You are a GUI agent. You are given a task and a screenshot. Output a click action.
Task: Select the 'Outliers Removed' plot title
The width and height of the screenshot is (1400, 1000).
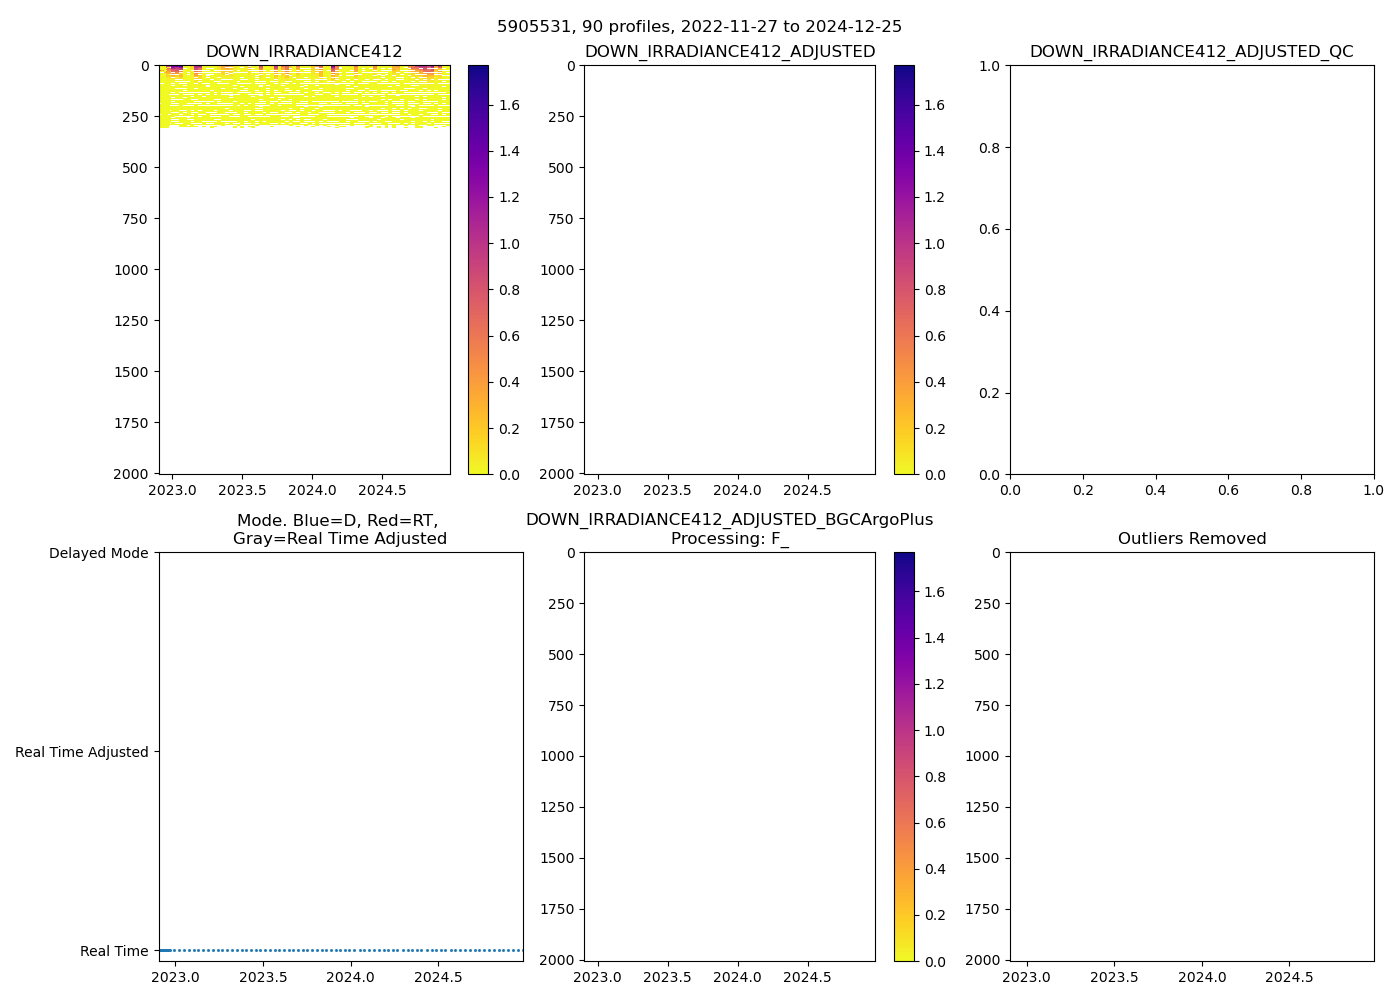pos(1191,539)
